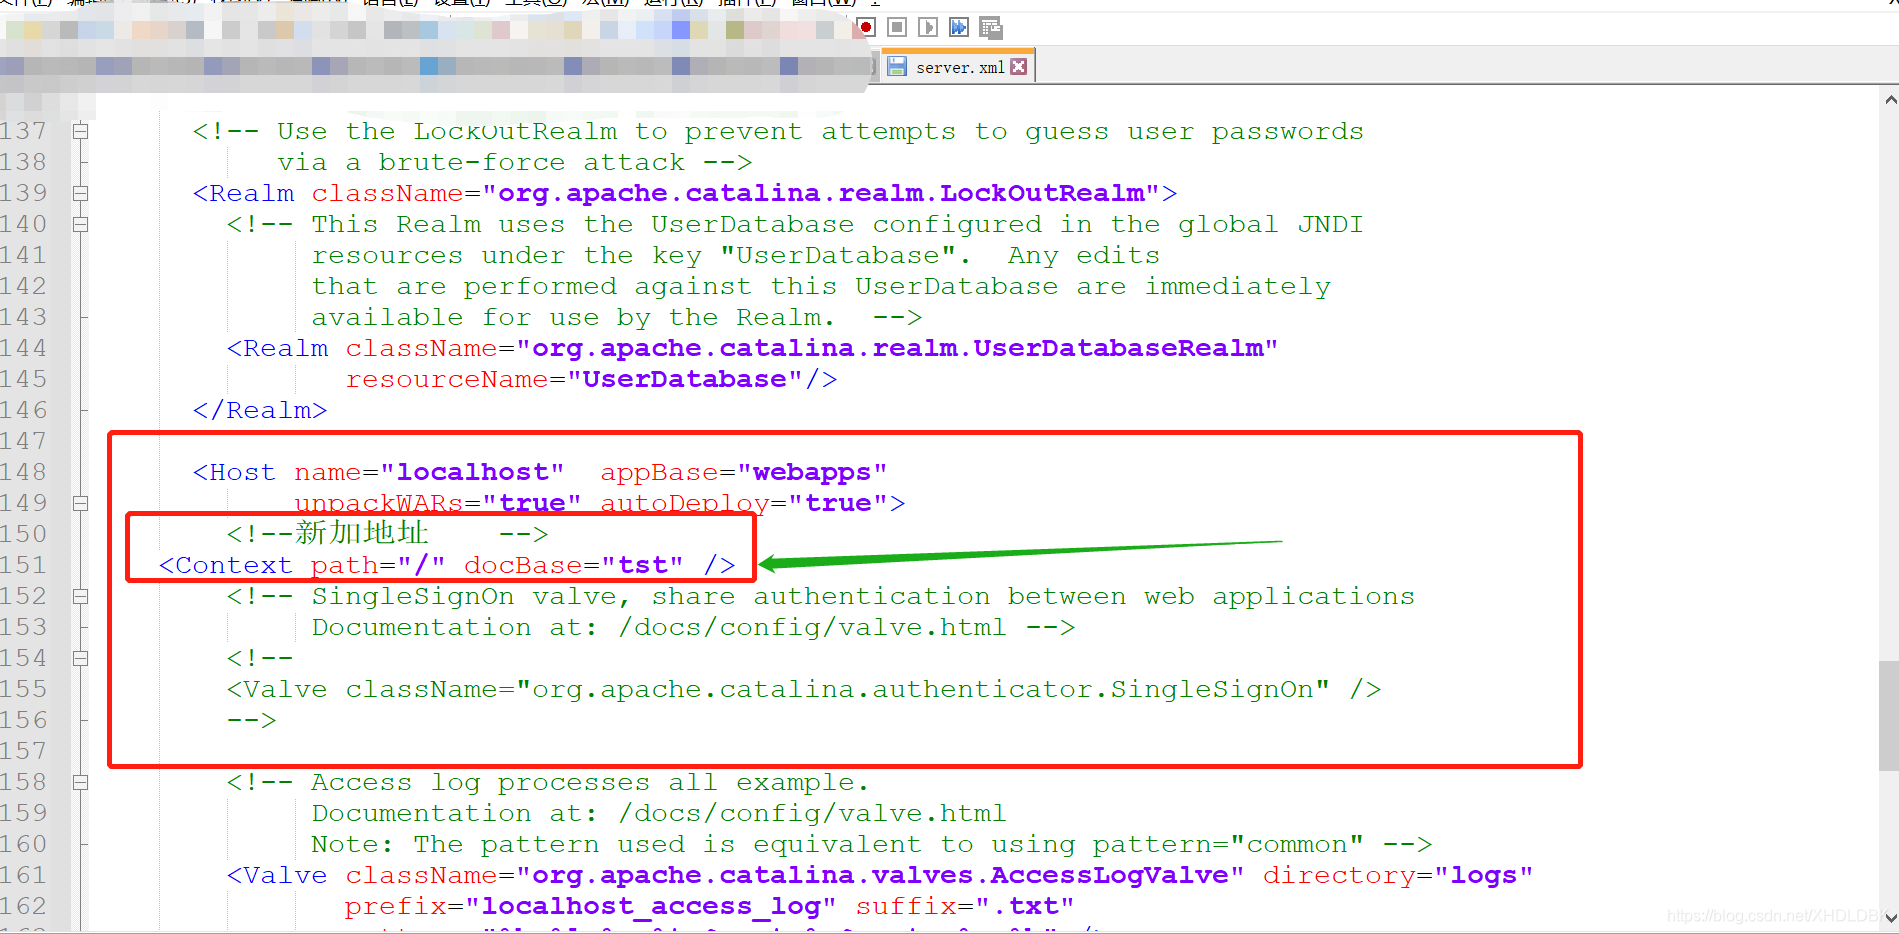Click the docBase value "tst"

[642, 565]
